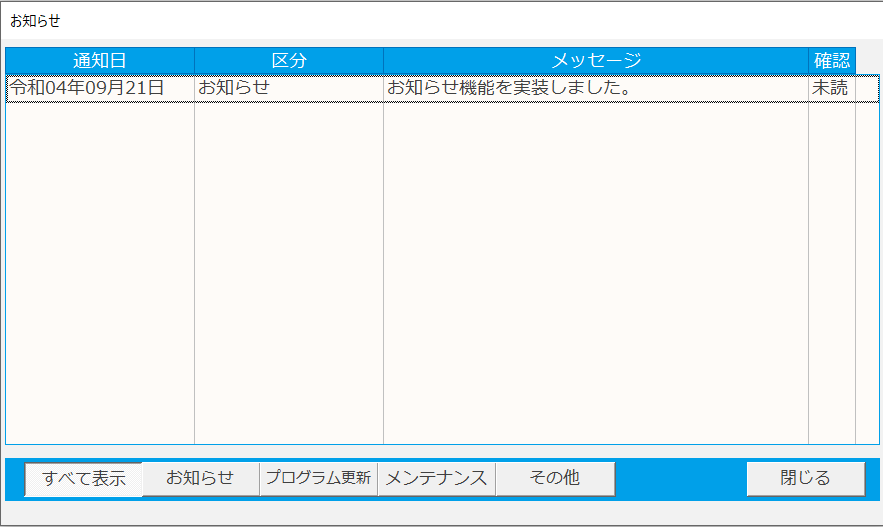Click blue bar gap between その他 and 閉じる
This screenshot has width=883, height=527.
680,479
